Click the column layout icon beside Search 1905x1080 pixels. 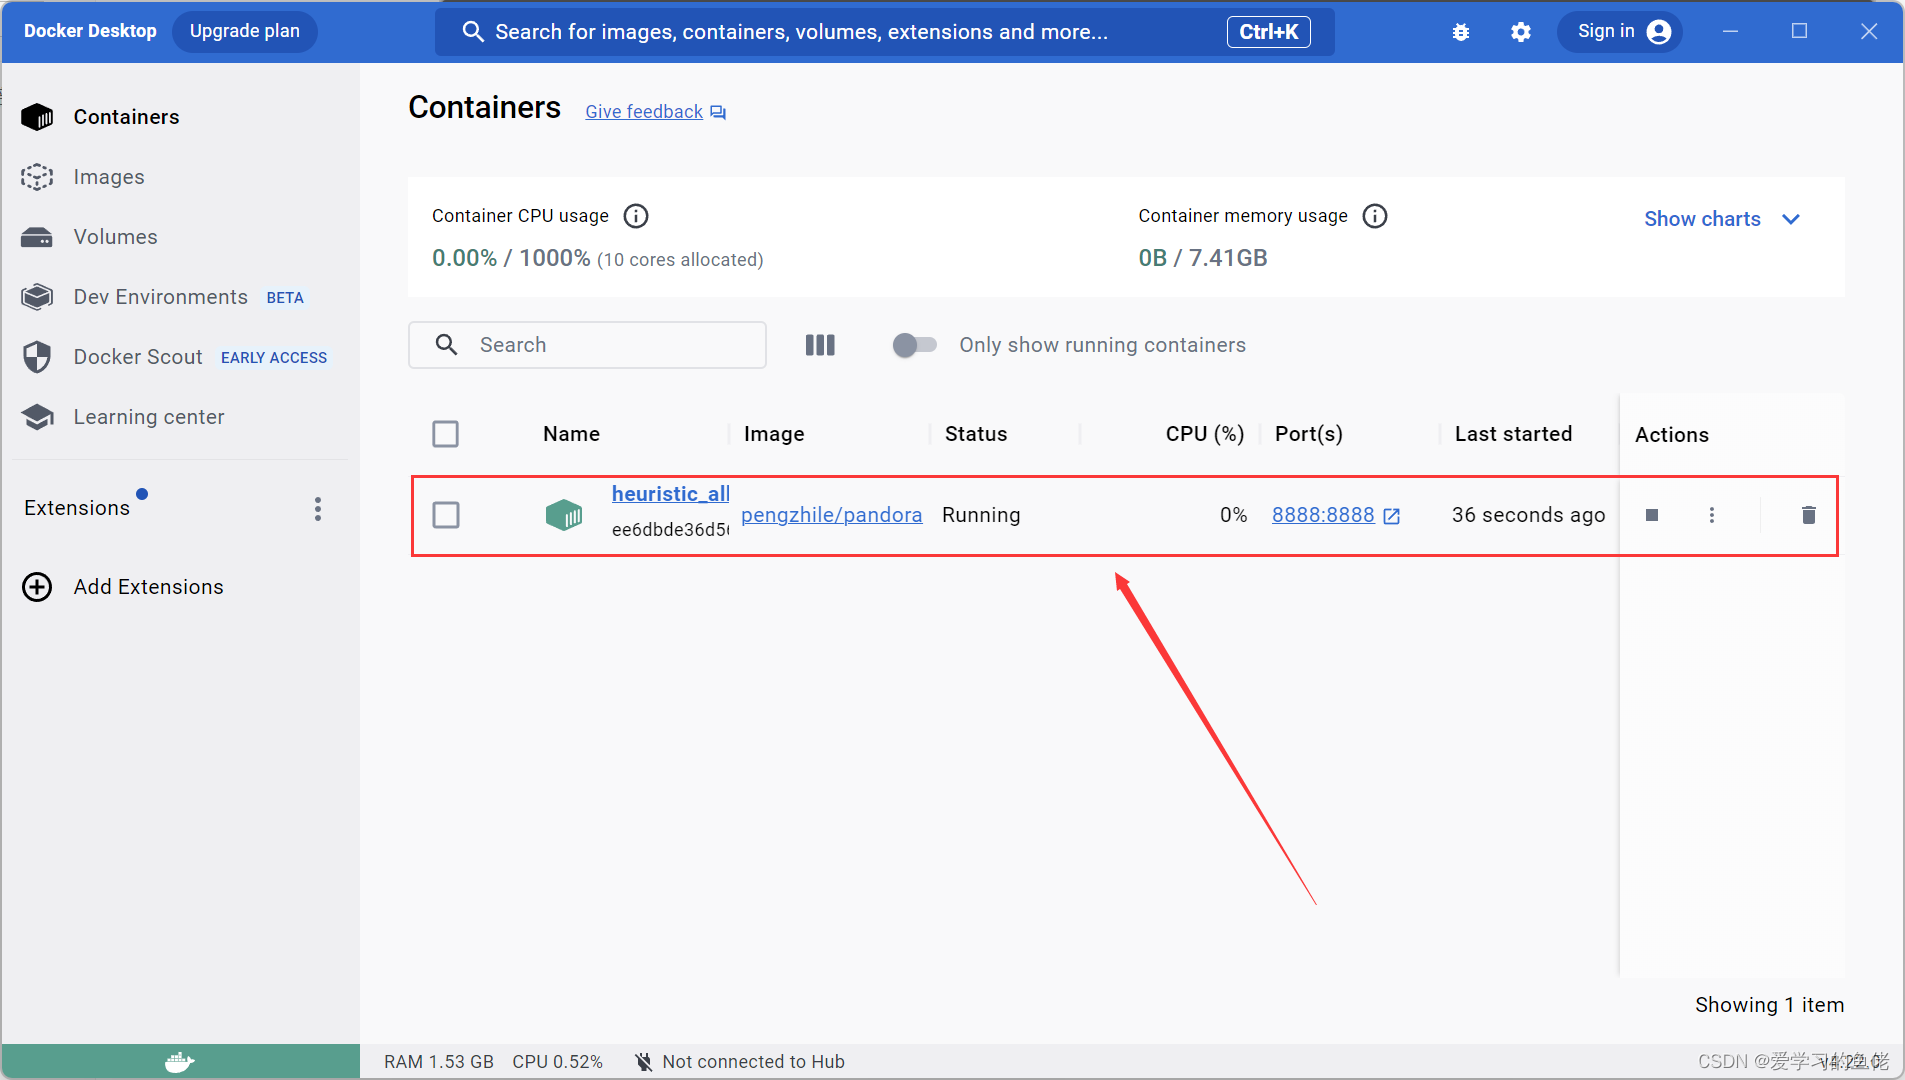[820, 345]
